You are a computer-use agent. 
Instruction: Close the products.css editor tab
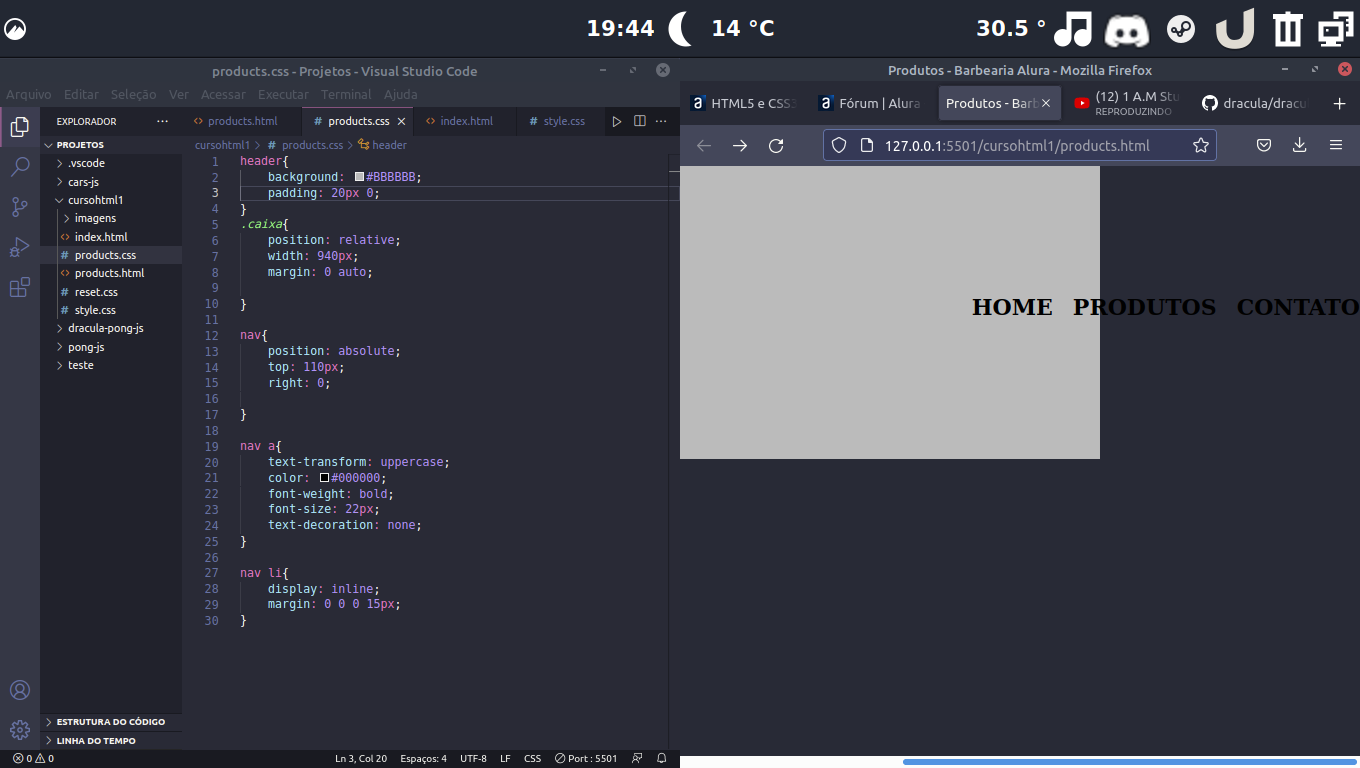402,121
